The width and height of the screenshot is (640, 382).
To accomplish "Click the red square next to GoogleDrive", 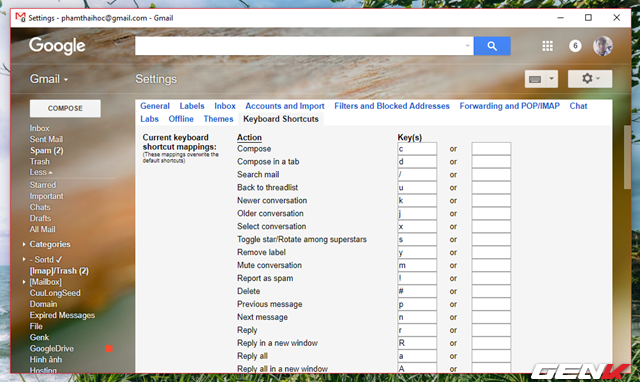I will tap(109, 349).
